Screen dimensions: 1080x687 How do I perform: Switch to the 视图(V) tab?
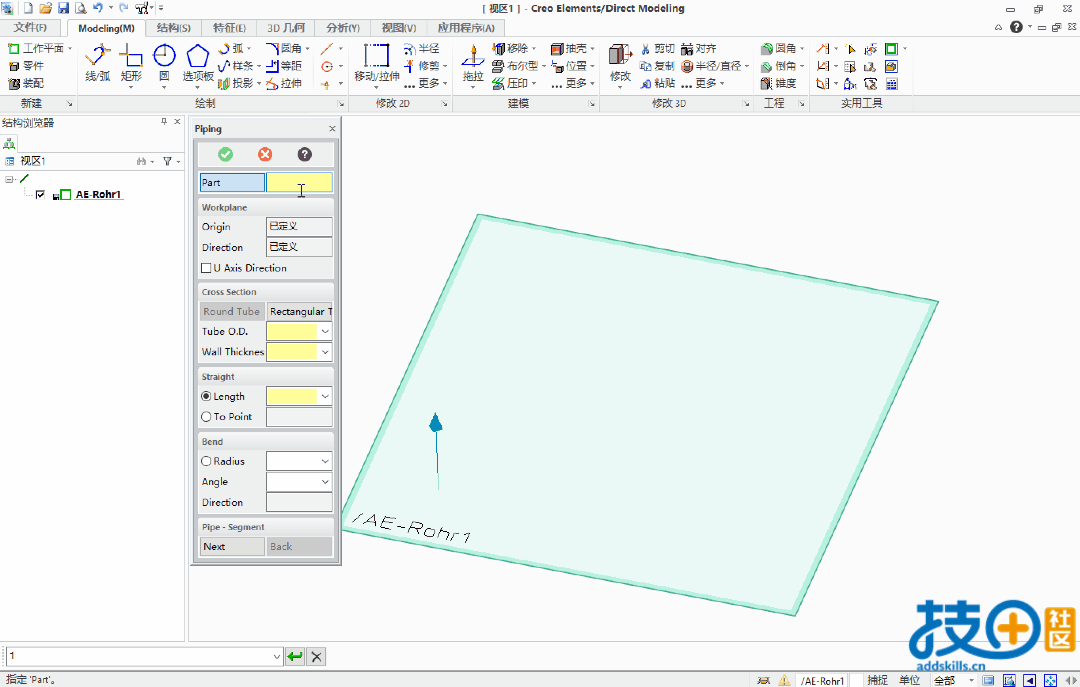click(x=399, y=28)
